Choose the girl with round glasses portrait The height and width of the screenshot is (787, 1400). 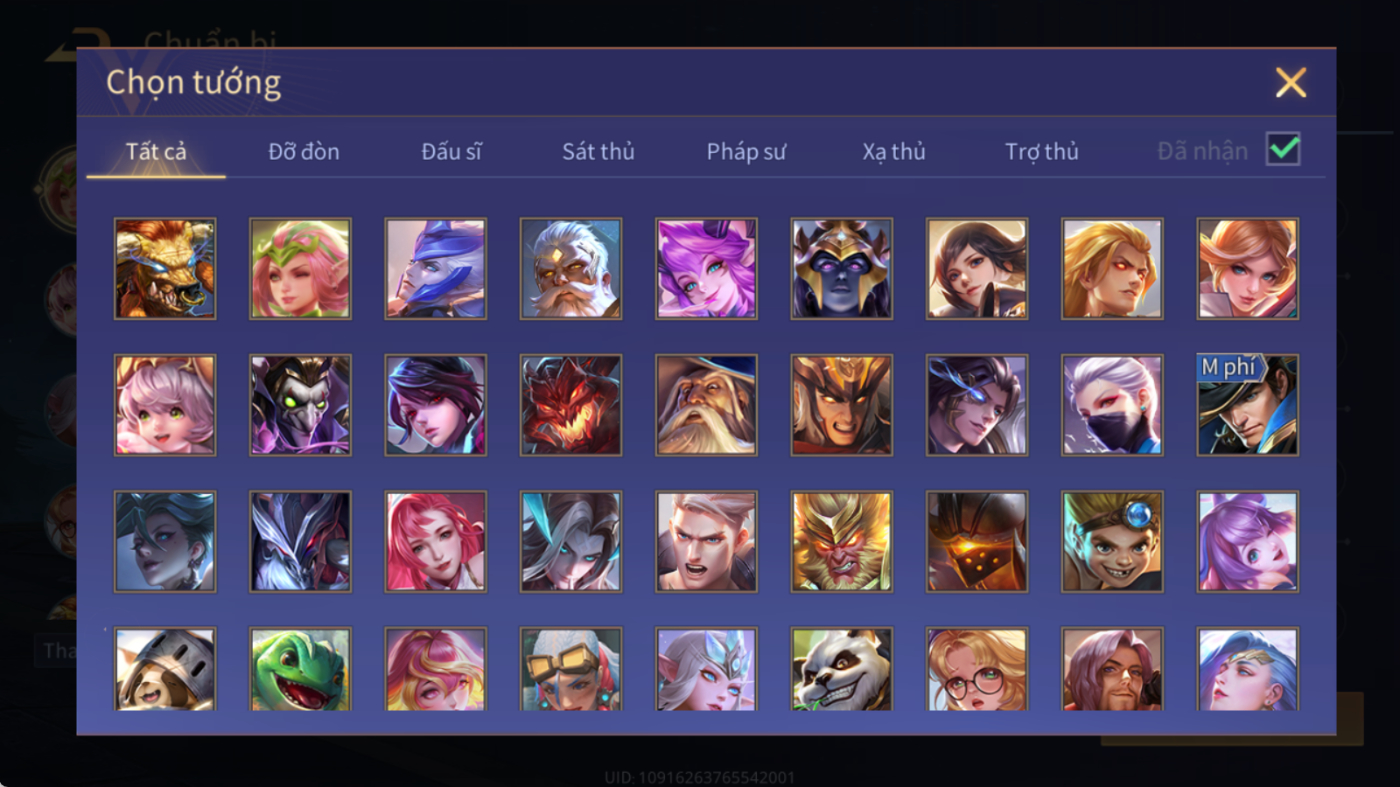click(977, 669)
